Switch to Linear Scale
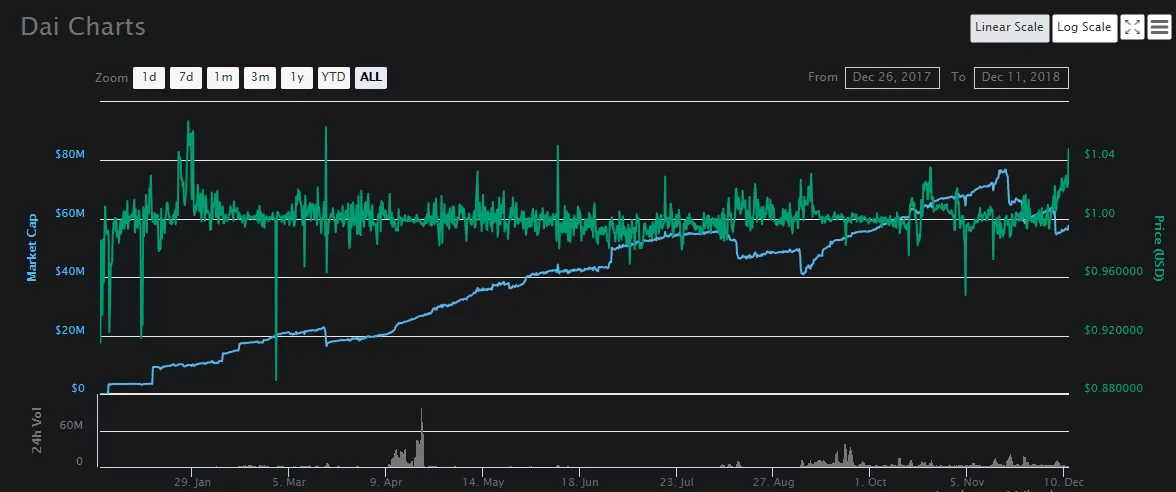The width and height of the screenshot is (1176, 492). point(1010,28)
